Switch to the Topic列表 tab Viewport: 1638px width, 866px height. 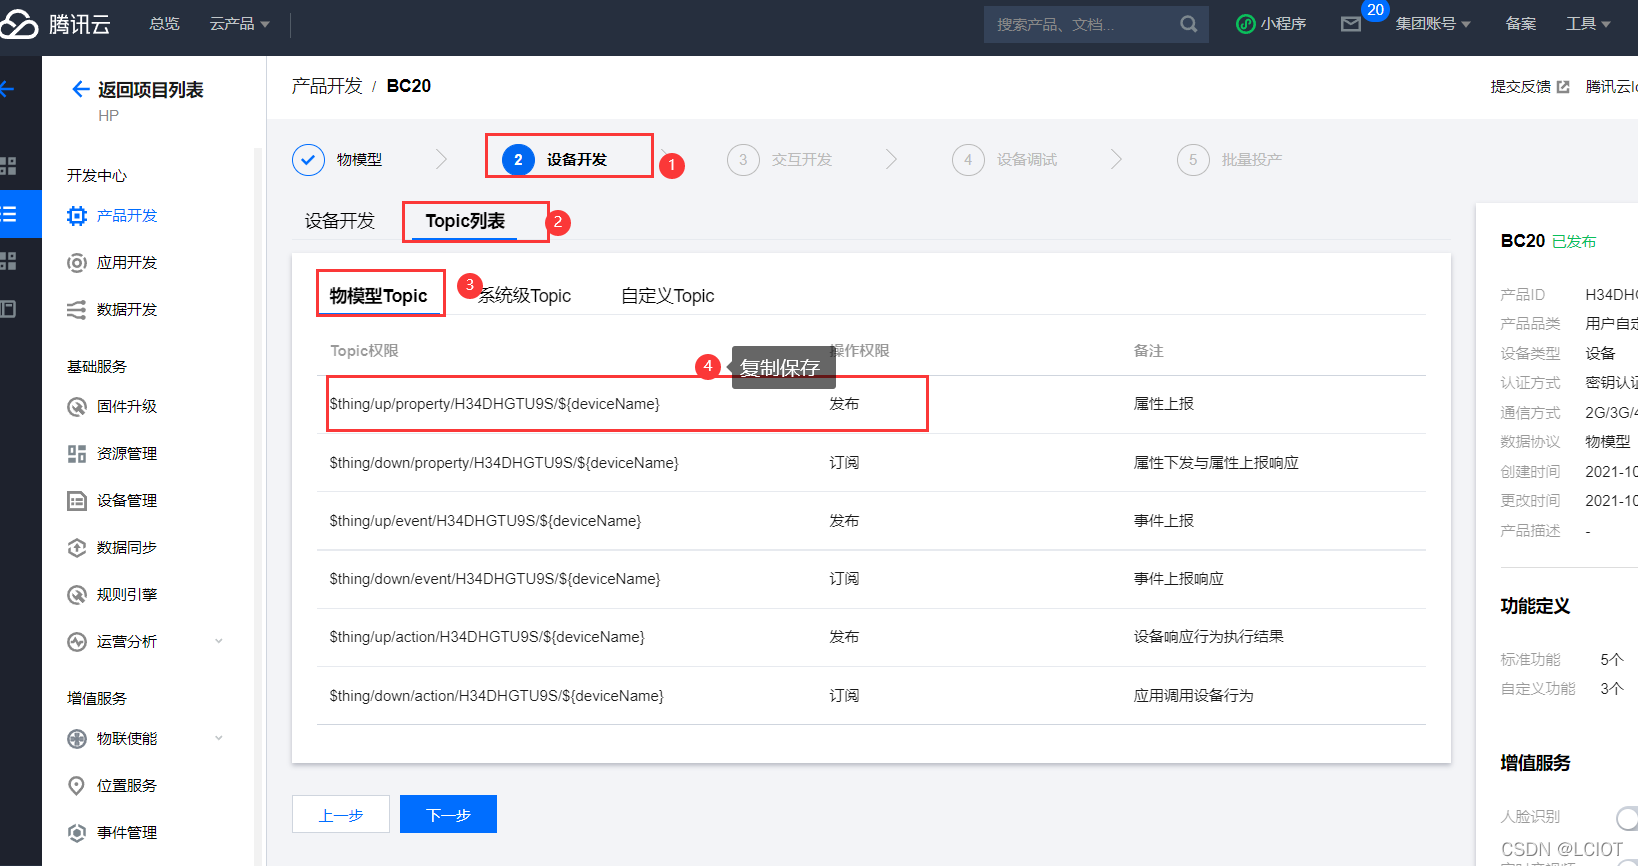pyautogui.click(x=465, y=221)
